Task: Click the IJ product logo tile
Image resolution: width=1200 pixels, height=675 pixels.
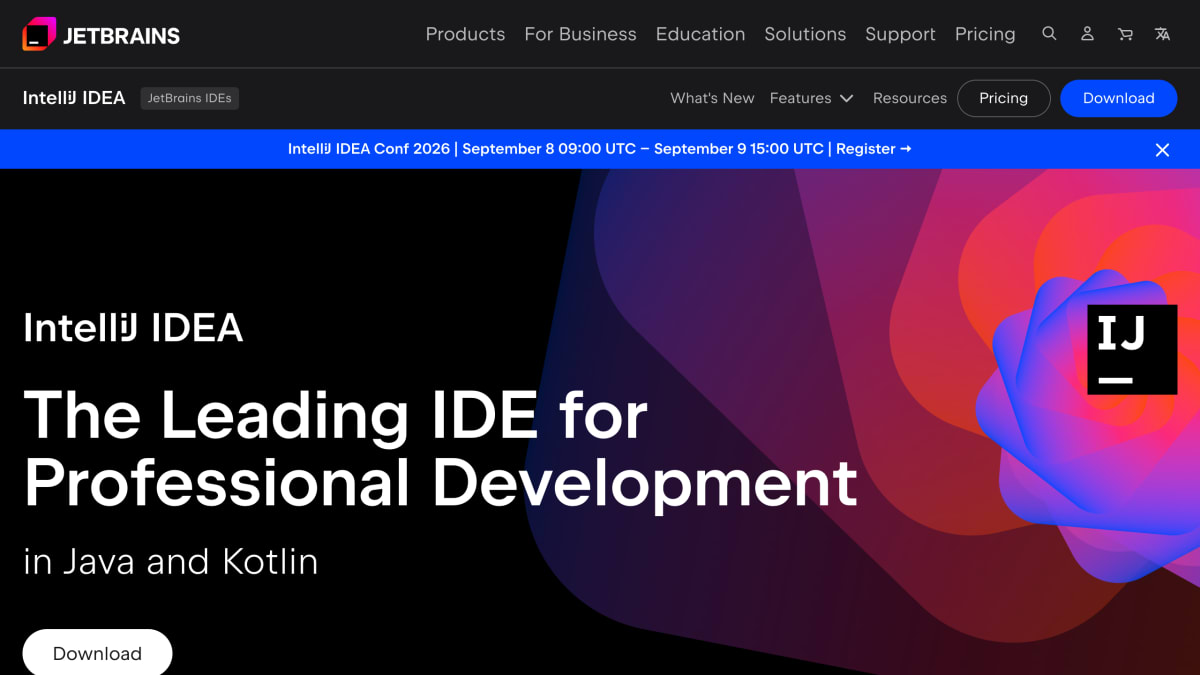Action: [1132, 350]
